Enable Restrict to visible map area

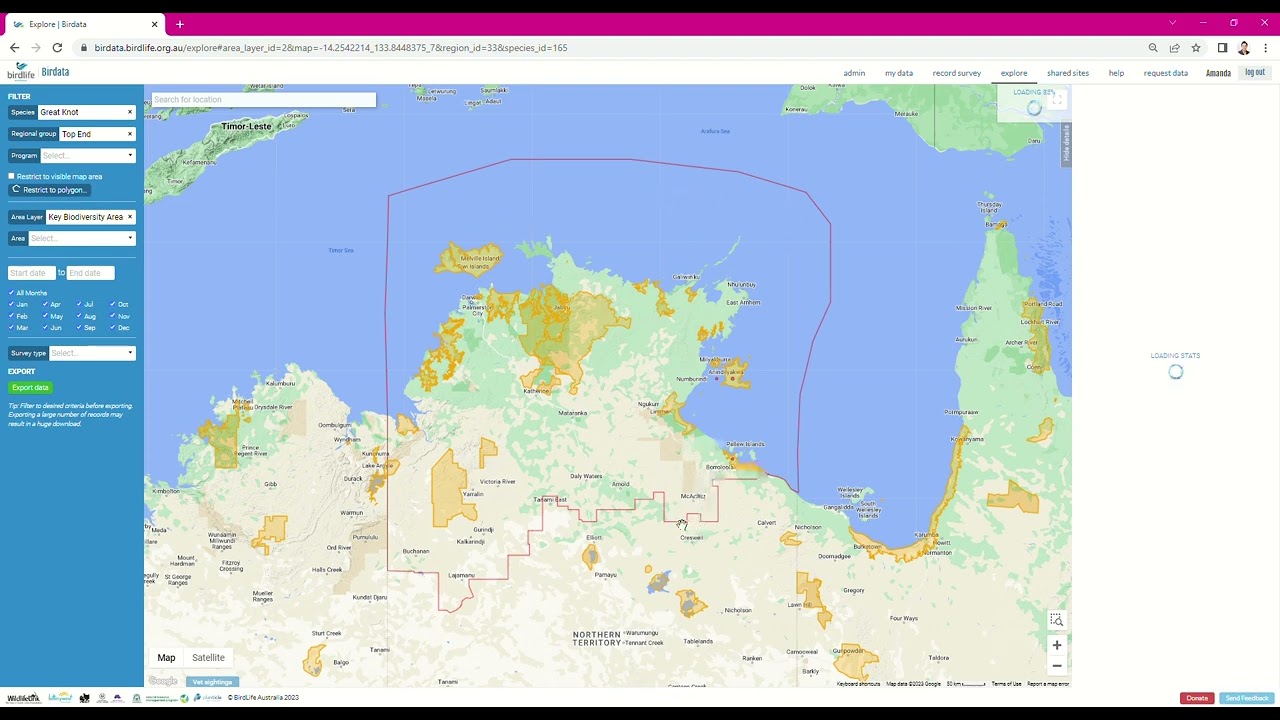pos(12,177)
